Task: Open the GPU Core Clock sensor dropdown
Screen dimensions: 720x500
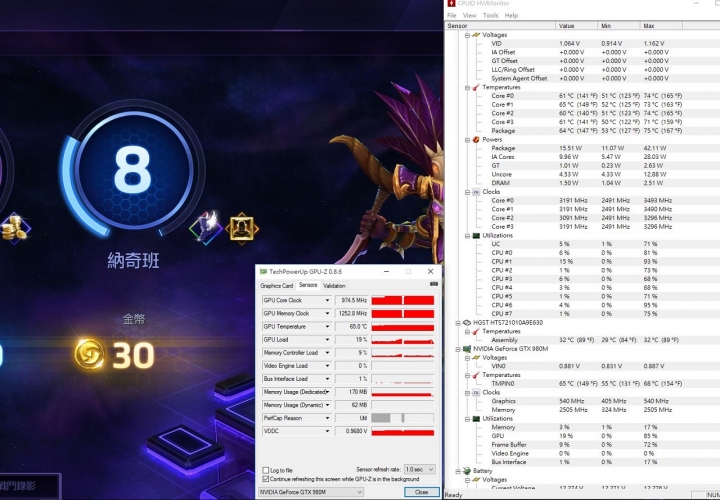Action: 327,300
